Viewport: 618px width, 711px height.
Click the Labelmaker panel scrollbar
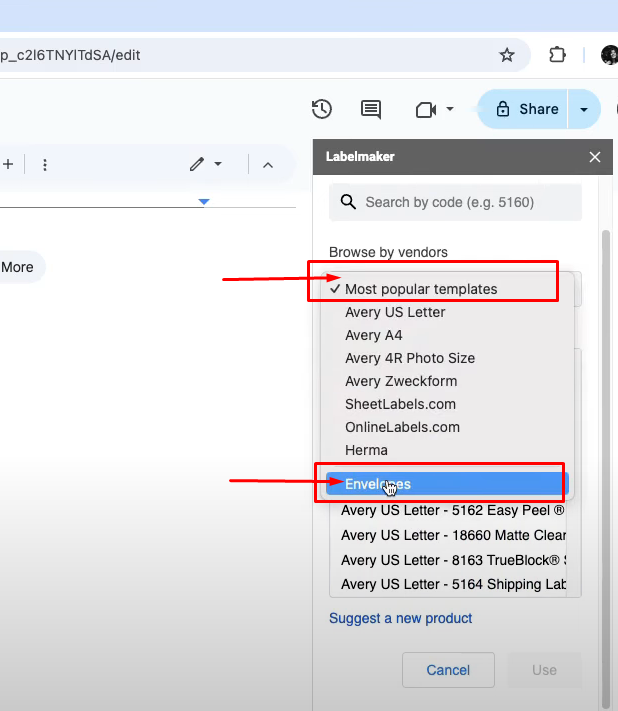point(606,469)
